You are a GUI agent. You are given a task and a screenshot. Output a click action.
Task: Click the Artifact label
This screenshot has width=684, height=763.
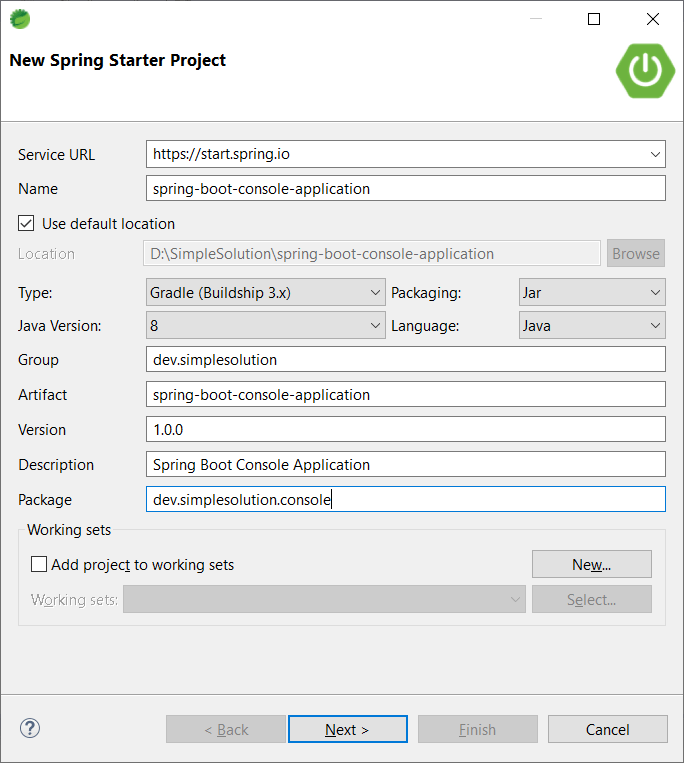point(43,395)
